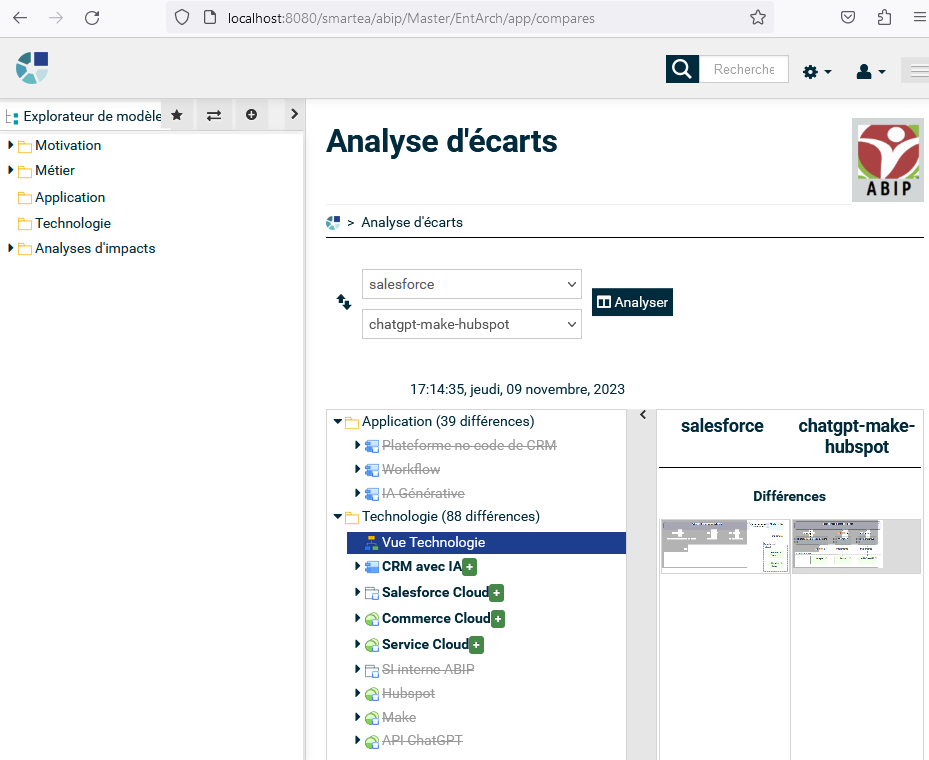The image size is (929, 760).
Task: Expand the struck-through Workflow node
Action: tap(357, 469)
